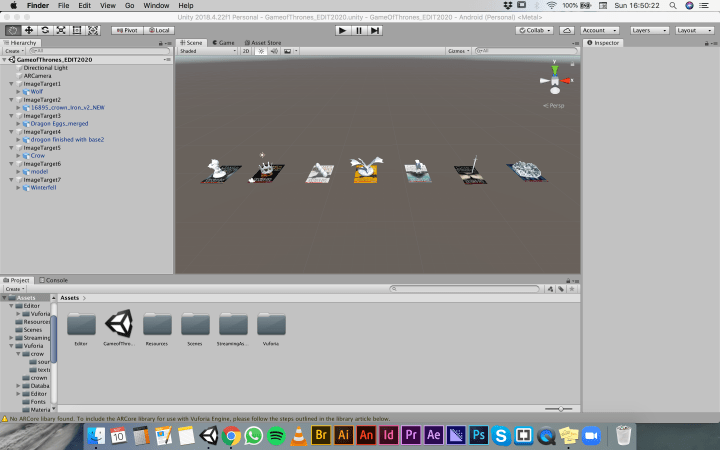Click the scene view search field
The height and width of the screenshot is (450, 720).
[x=526, y=51]
